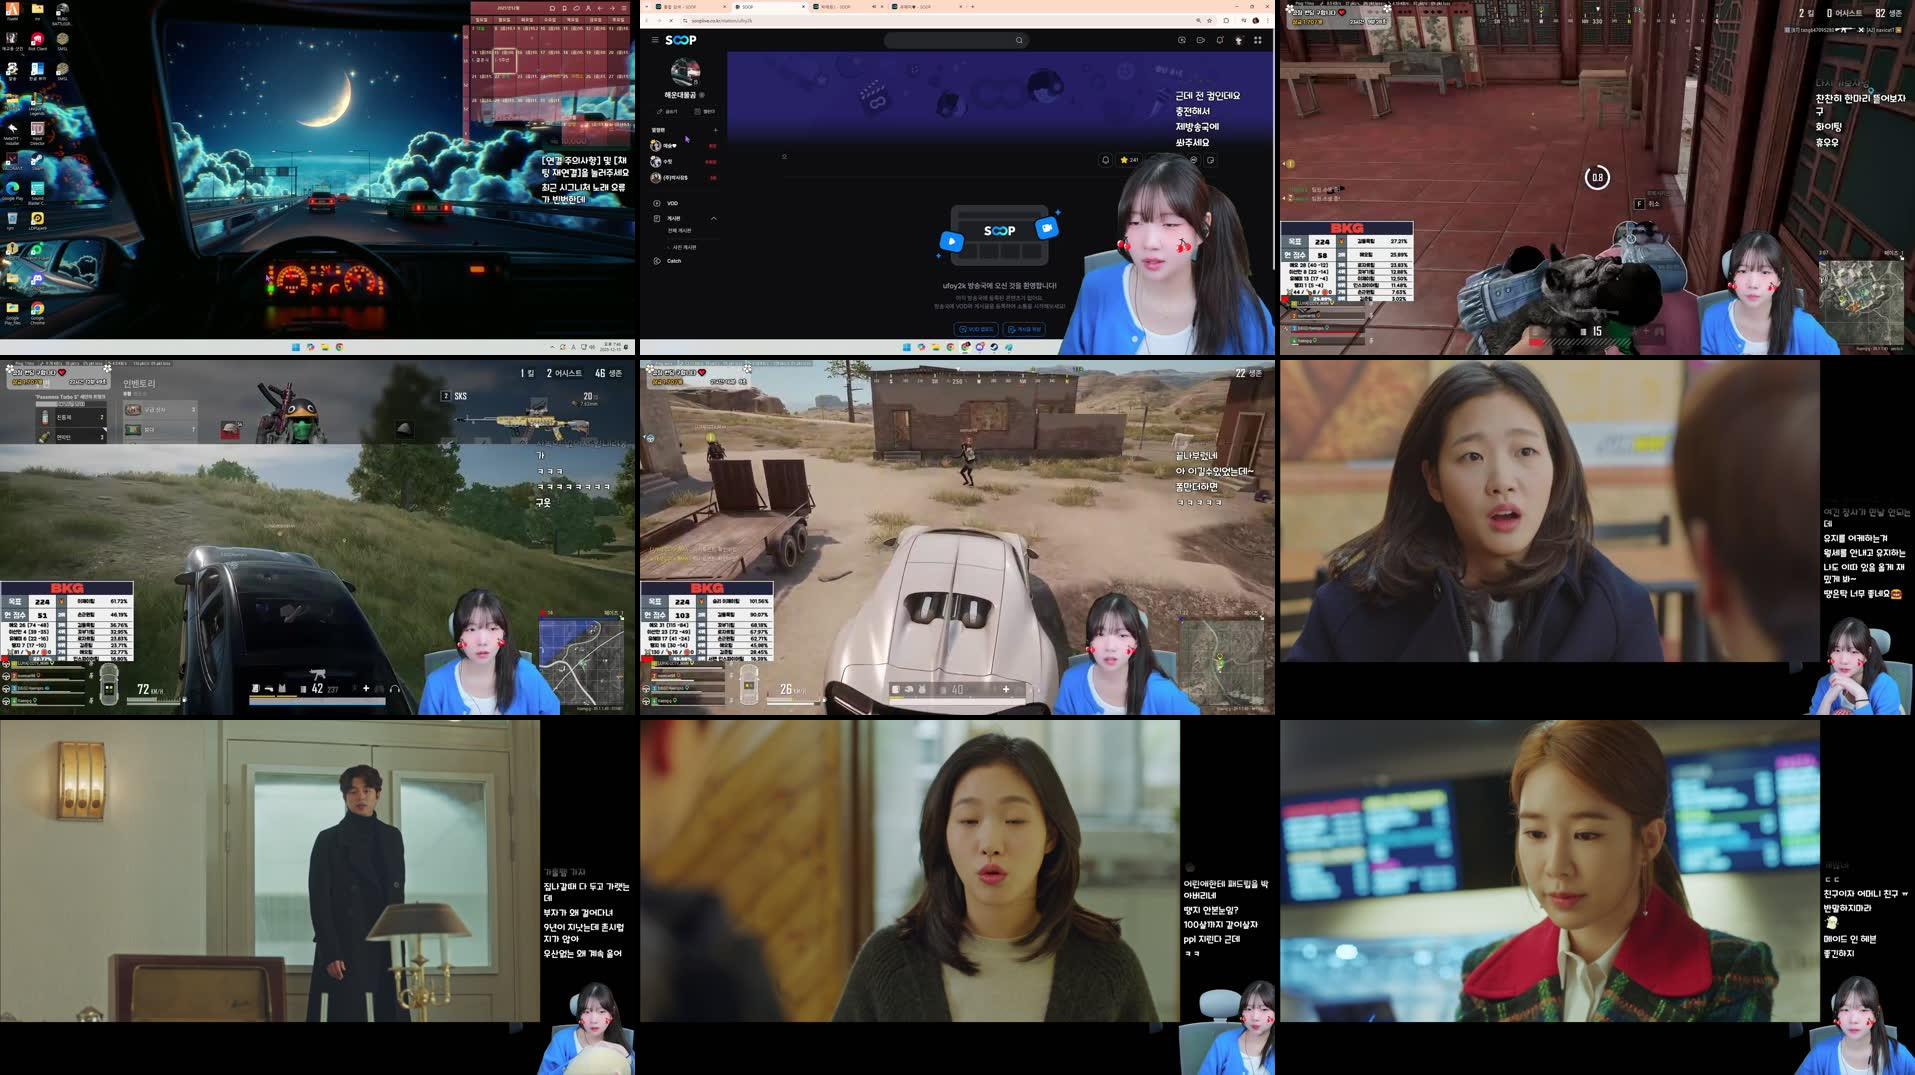This screenshot has height=1075, width=1915.
Task: Collapse the board section chevron in sidebar
Action: point(713,218)
